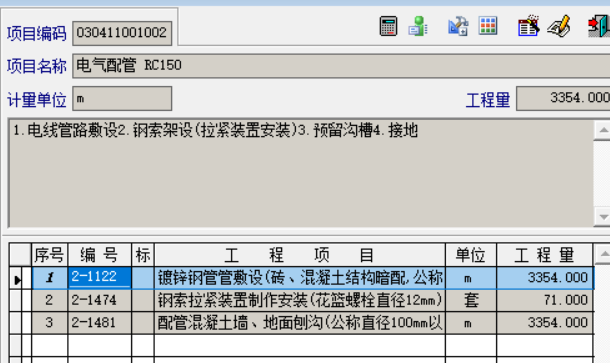Image resolution: width=610 pixels, height=363 pixels.
Task: Click the 计量单位 label
Action: (37, 100)
